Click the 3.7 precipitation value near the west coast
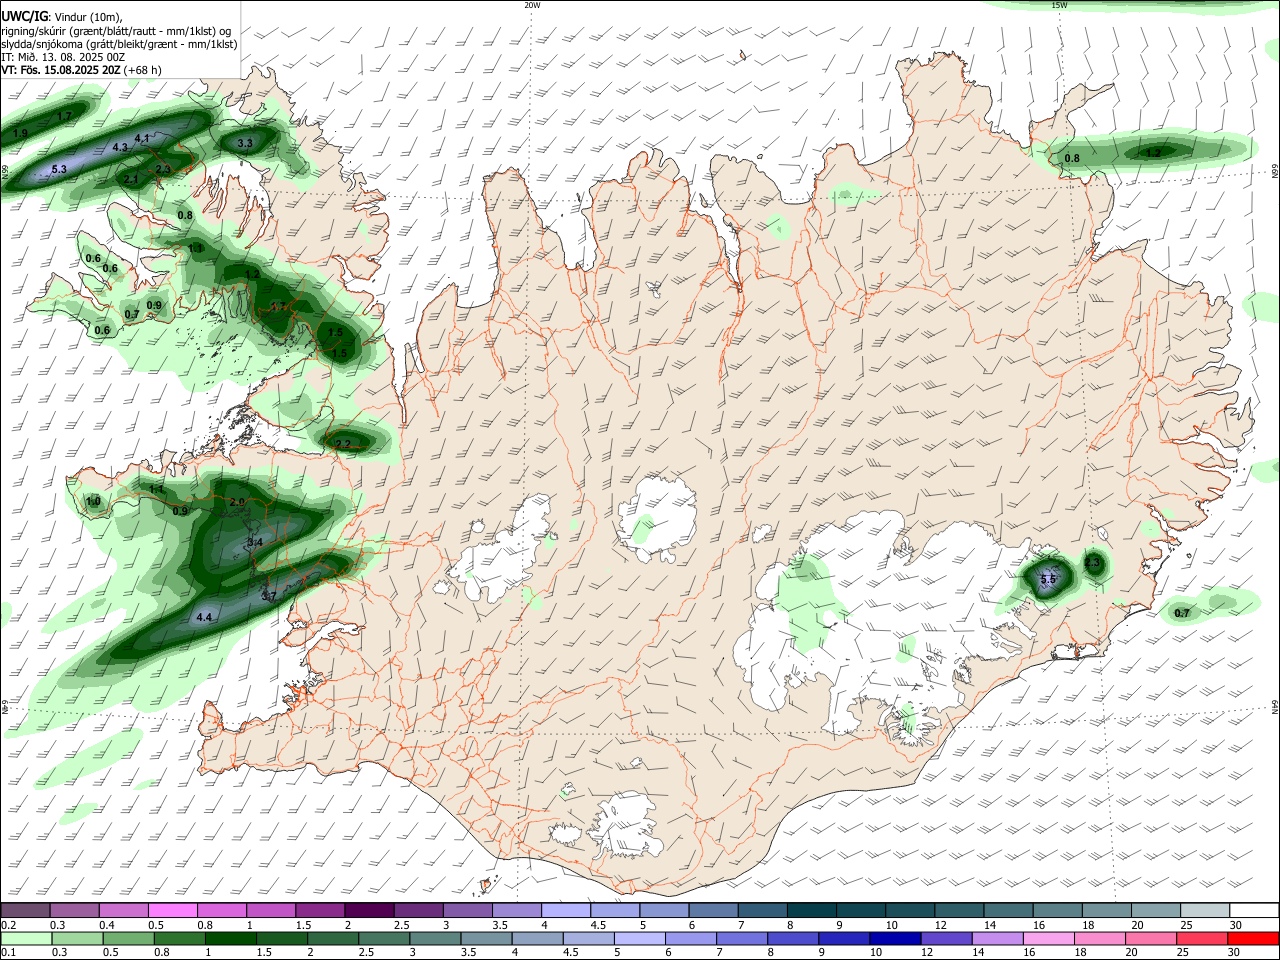Screen dimensions: 1280x960 pyautogui.click(x=268, y=596)
